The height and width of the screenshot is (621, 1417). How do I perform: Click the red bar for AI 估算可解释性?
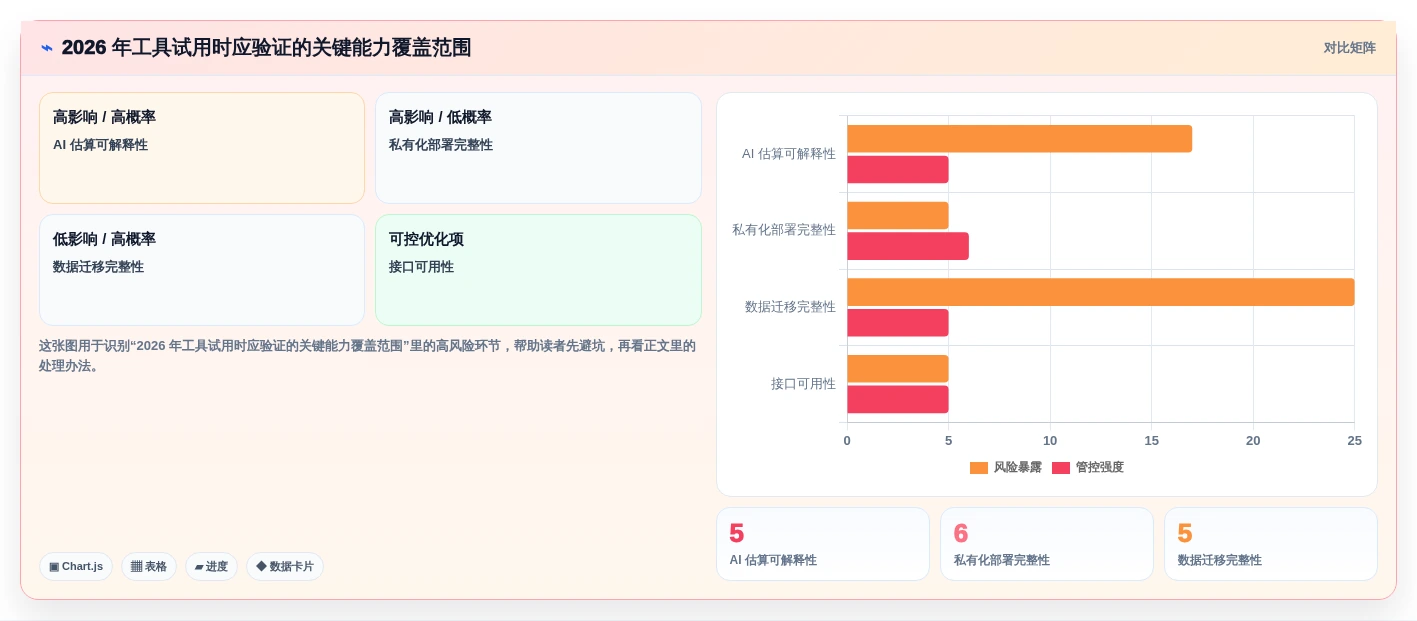[x=897, y=169]
